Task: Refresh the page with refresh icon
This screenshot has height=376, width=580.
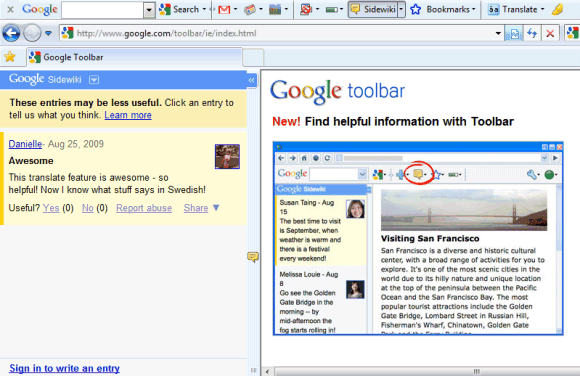Action: [532, 34]
